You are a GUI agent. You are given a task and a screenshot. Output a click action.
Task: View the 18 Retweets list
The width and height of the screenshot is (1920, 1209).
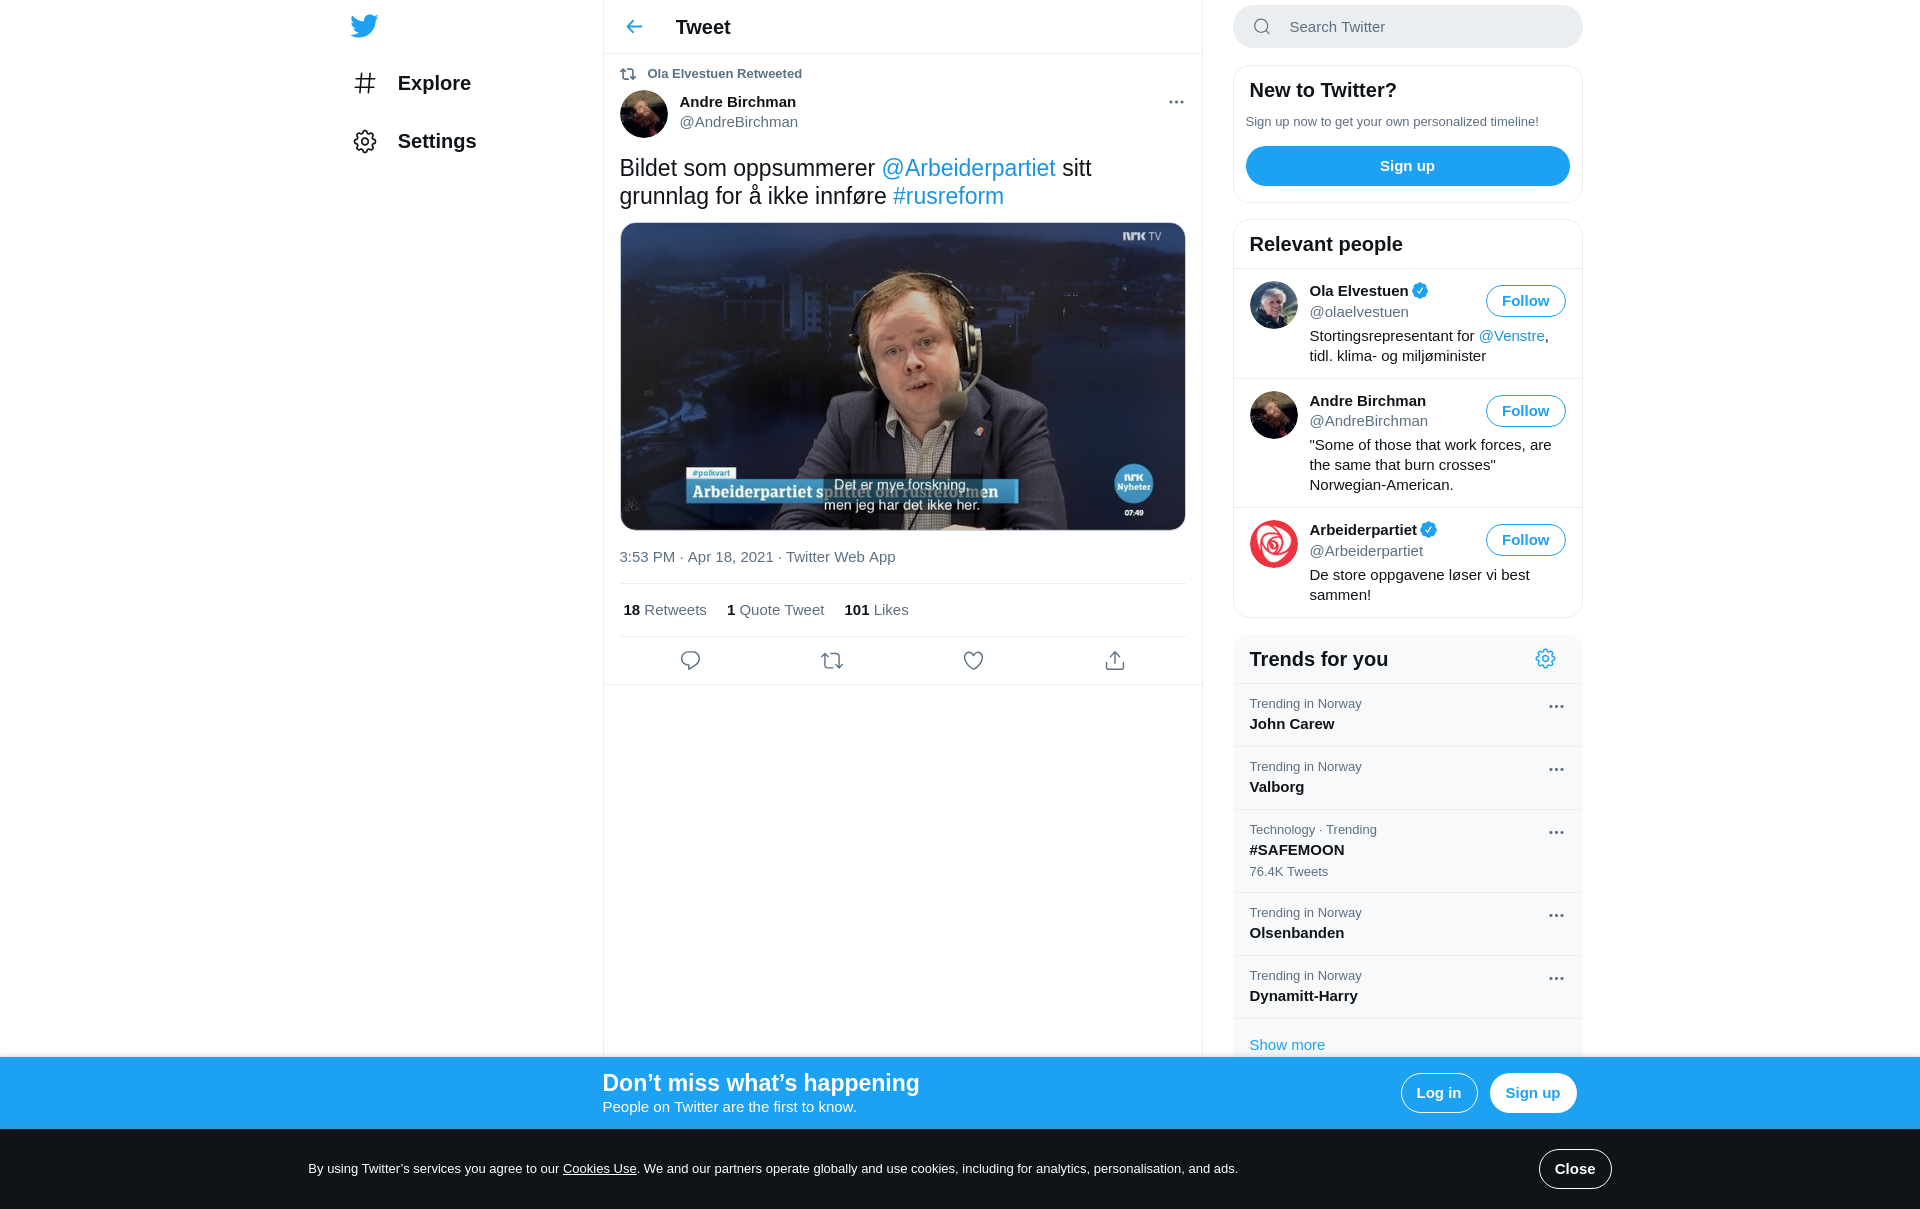[665, 610]
